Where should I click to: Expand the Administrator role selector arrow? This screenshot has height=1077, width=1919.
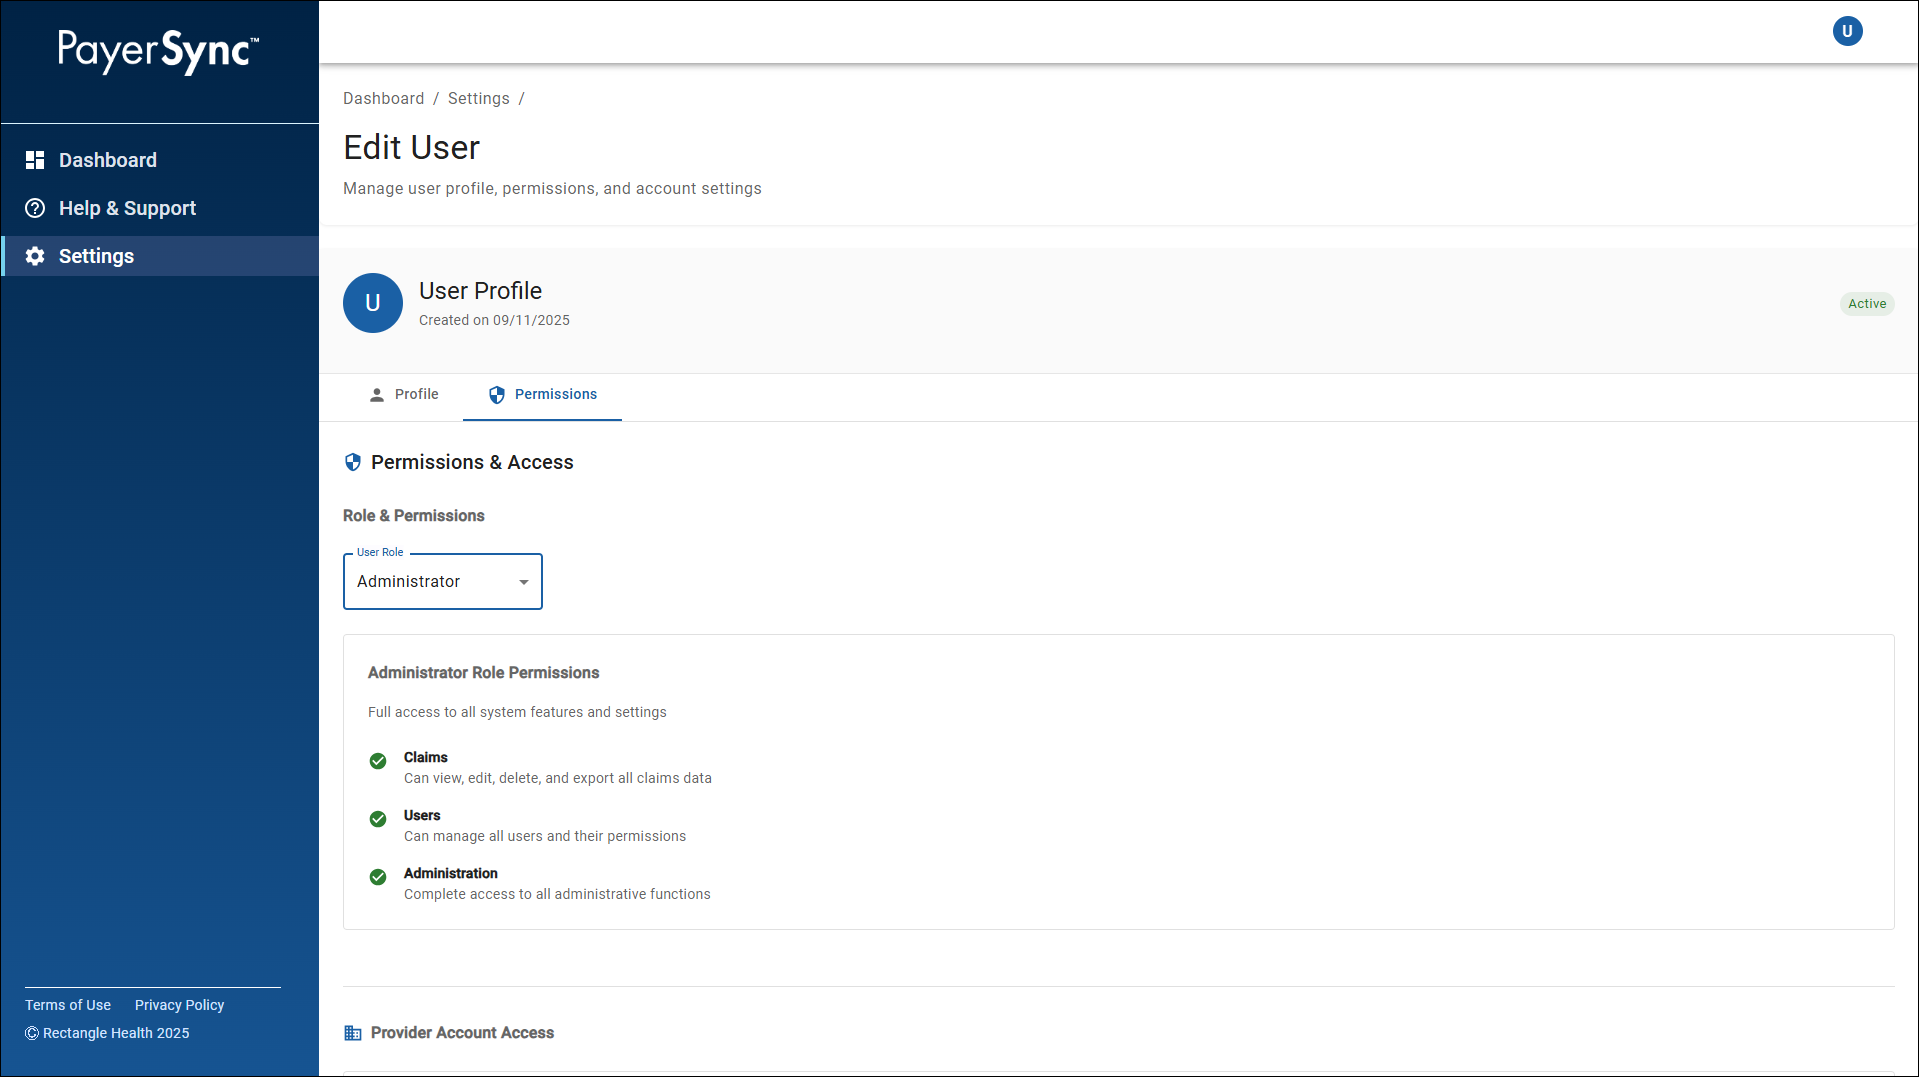click(523, 581)
